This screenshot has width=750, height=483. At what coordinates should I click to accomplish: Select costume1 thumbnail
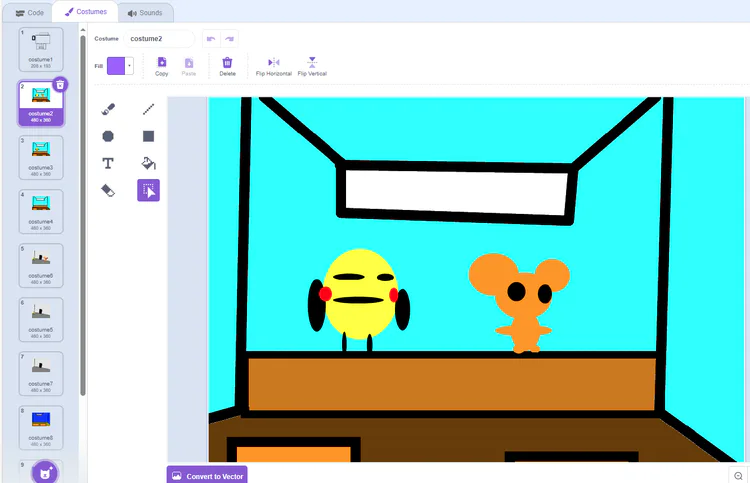click(x=41, y=50)
